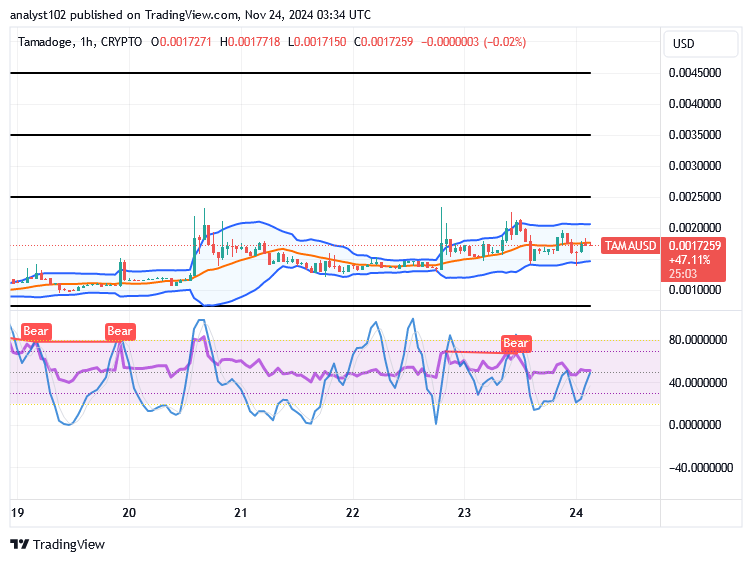Click the 0.0035000 price axis label
The width and height of the screenshot is (752, 562).
tap(695, 135)
